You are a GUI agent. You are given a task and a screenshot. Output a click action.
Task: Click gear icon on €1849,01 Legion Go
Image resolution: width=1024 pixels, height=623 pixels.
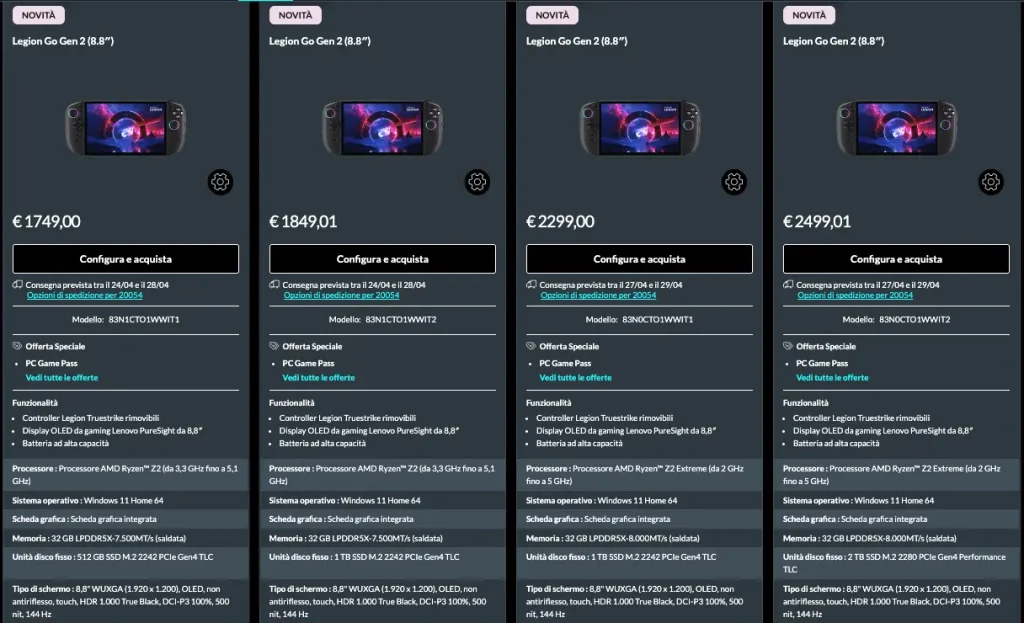click(478, 182)
